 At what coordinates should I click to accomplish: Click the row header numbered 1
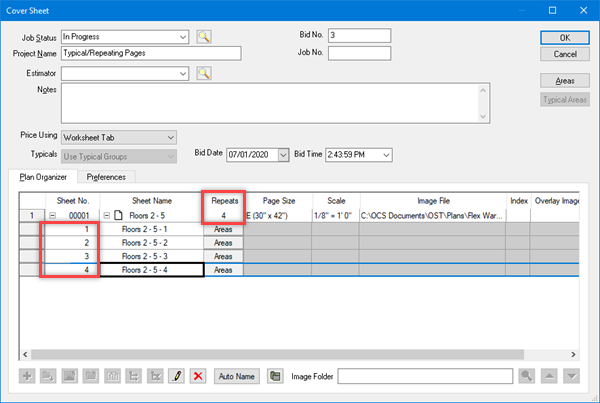[x=32, y=215]
